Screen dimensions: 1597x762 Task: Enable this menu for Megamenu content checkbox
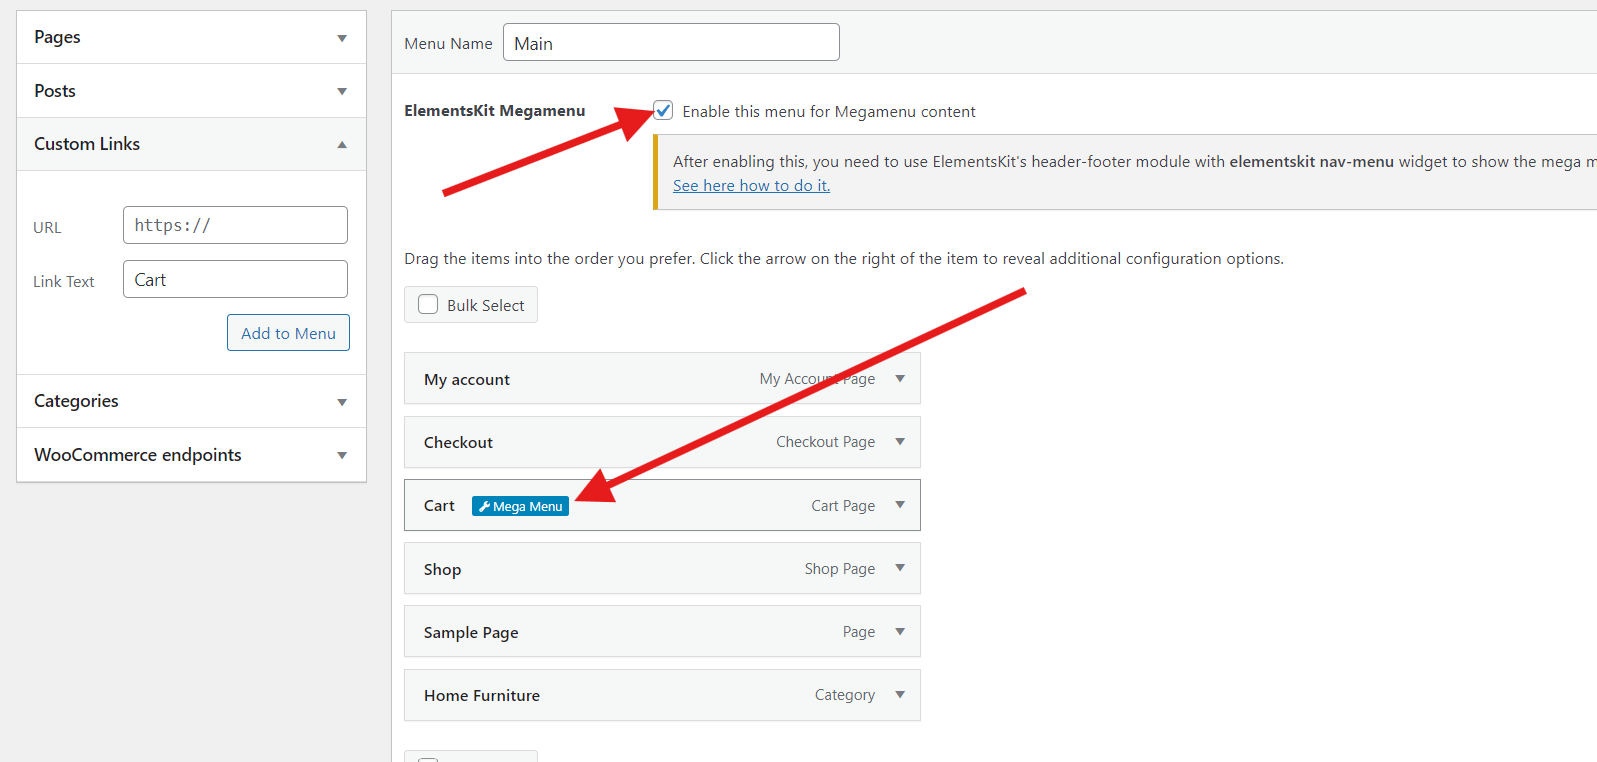[663, 110]
